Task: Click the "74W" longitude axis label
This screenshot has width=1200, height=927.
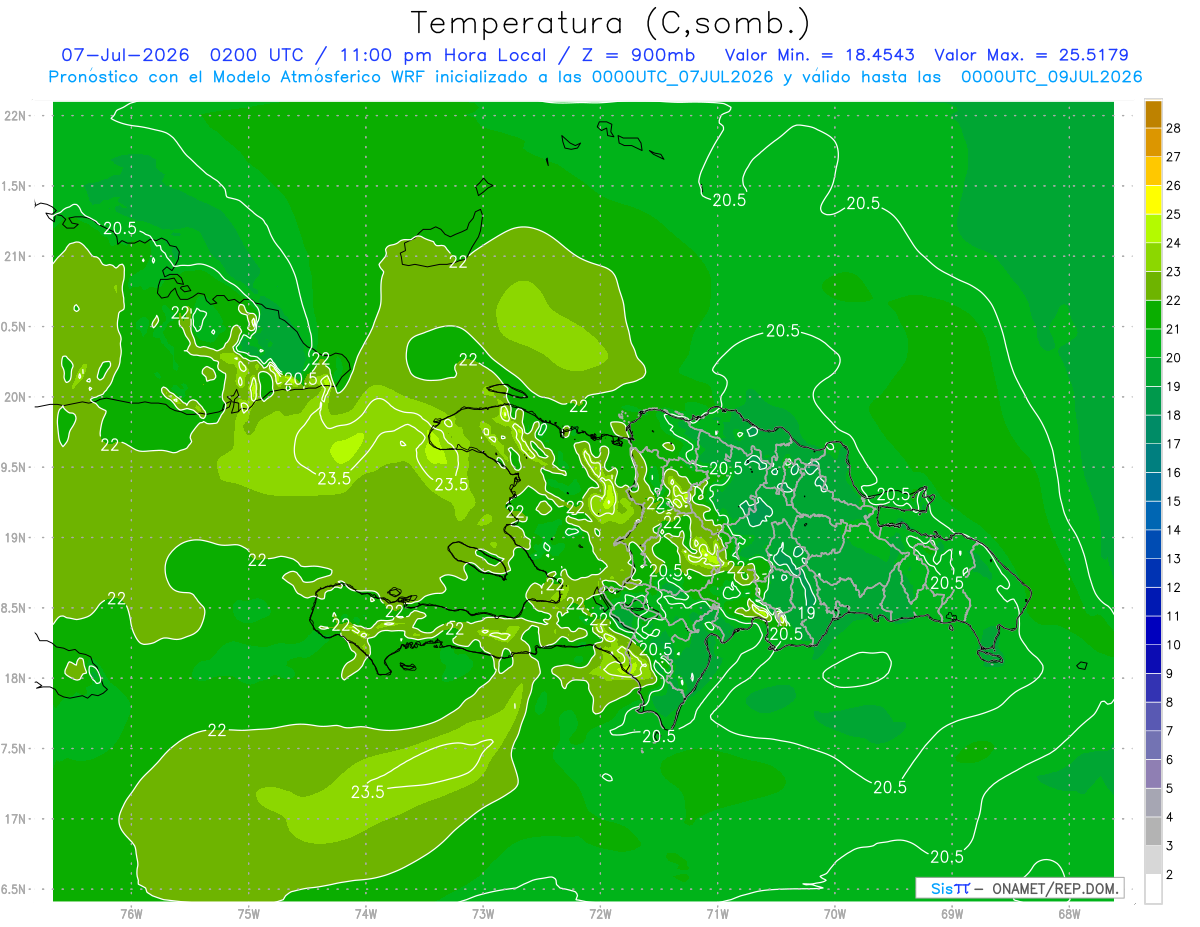Action: tap(366, 914)
